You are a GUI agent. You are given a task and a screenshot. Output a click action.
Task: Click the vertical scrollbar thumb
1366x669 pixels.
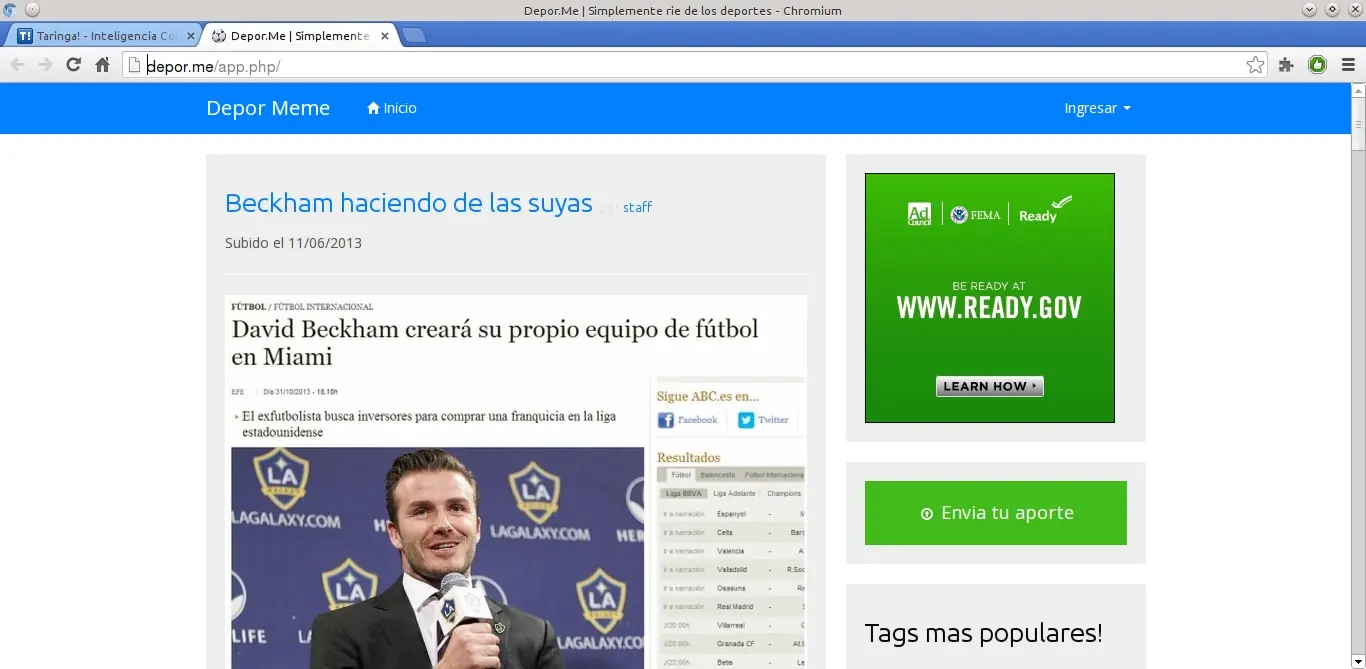1358,124
